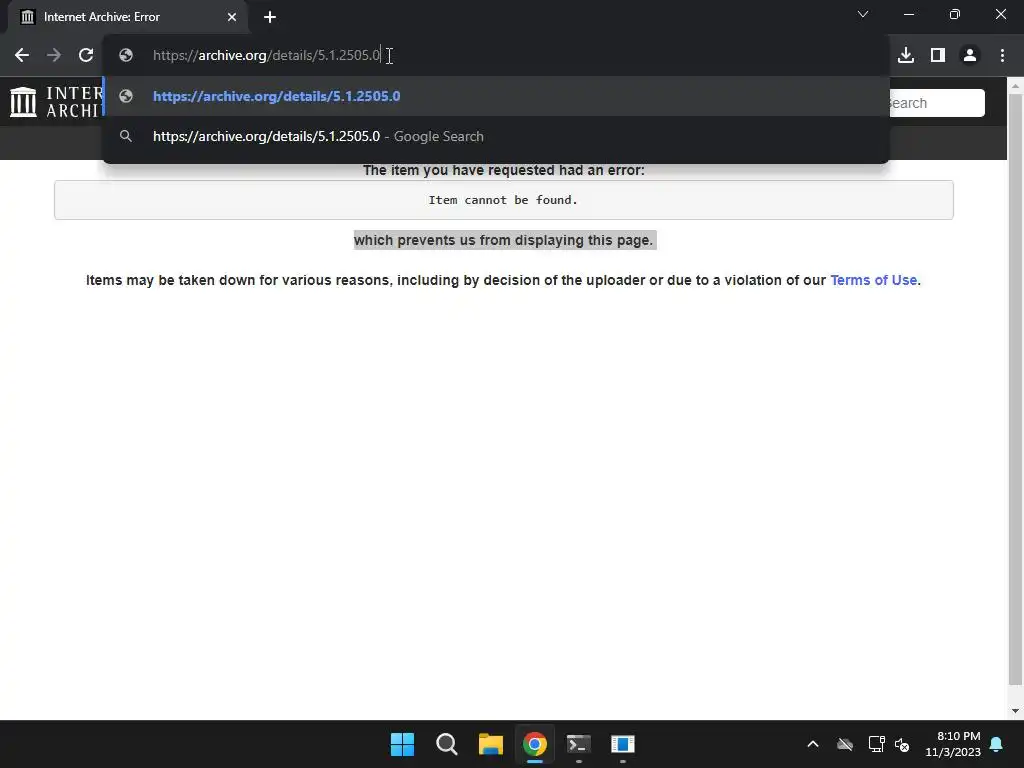The height and width of the screenshot is (768, 1024).
Task: Open the notifications bell icon
Action: (997, 744)
